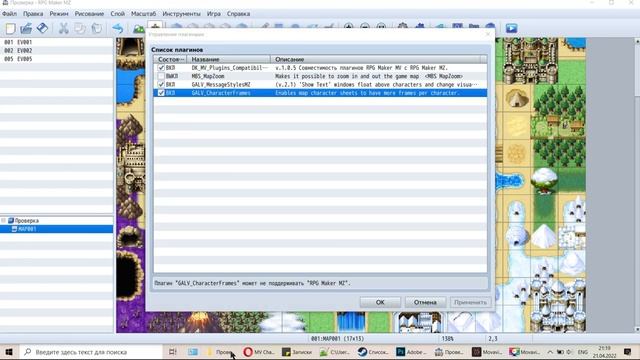640x360 pixels.
Task: Close the plugin manager dialog
Action: click(488, 34)
